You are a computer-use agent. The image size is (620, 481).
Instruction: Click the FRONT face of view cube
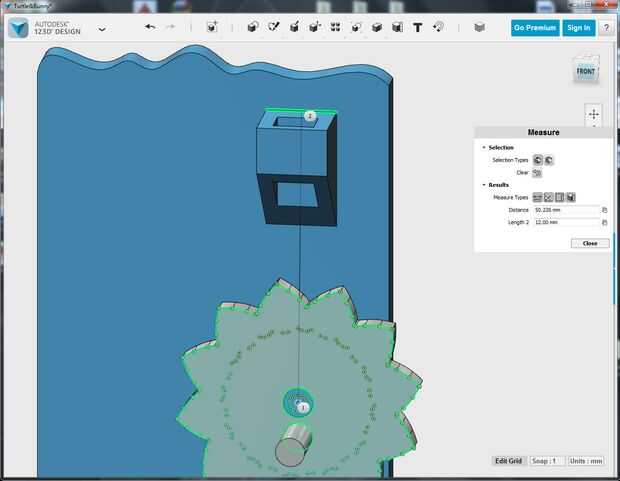[586, 72]
